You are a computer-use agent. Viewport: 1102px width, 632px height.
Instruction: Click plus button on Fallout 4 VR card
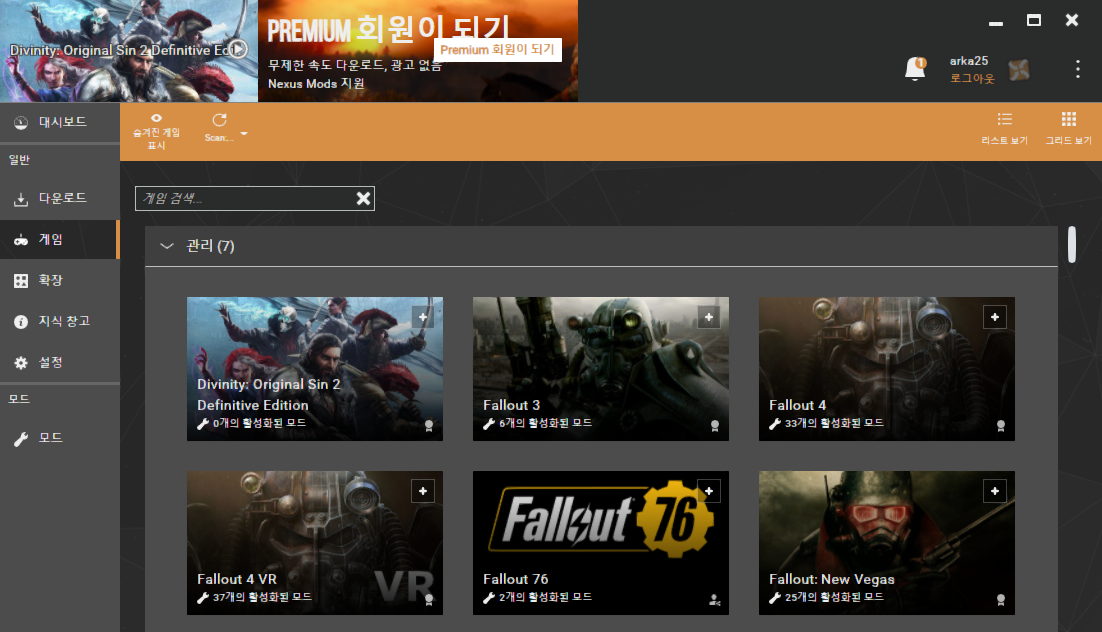click(x=423, y=491)
